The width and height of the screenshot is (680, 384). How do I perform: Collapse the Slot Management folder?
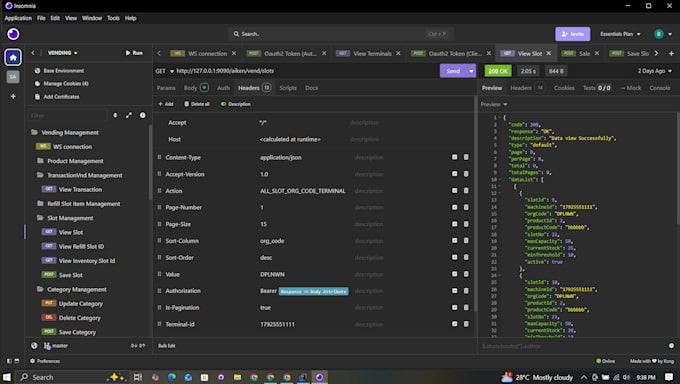70,218
